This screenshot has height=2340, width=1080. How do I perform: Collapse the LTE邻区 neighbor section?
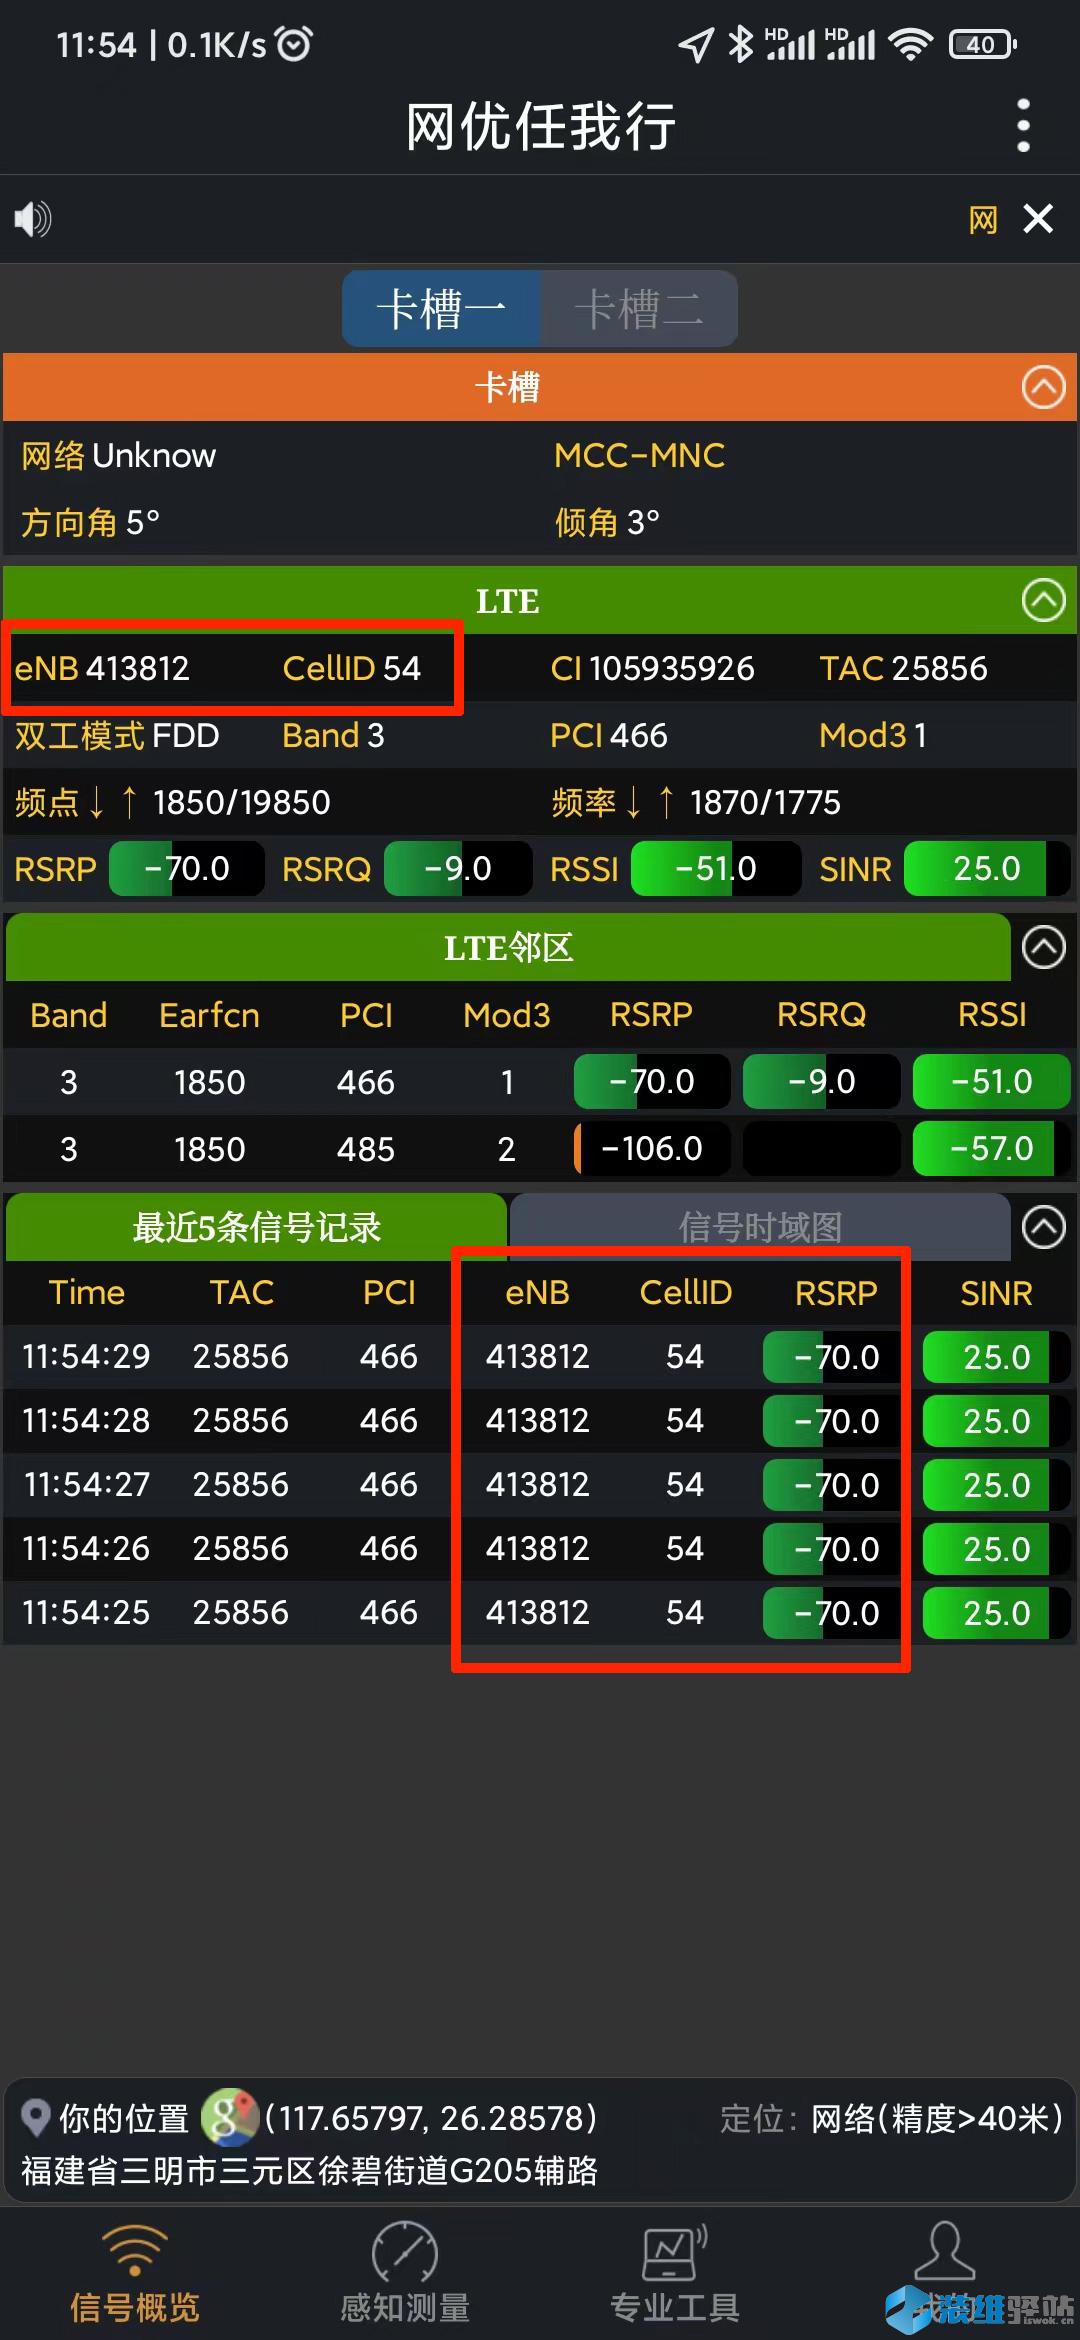pos(1043,947)
